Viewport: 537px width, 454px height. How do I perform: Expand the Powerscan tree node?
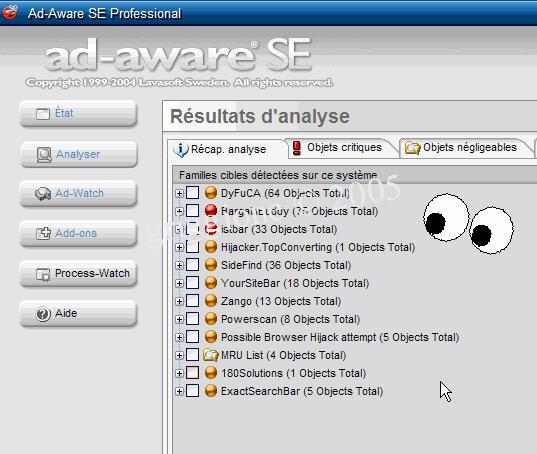click(179, 319)
